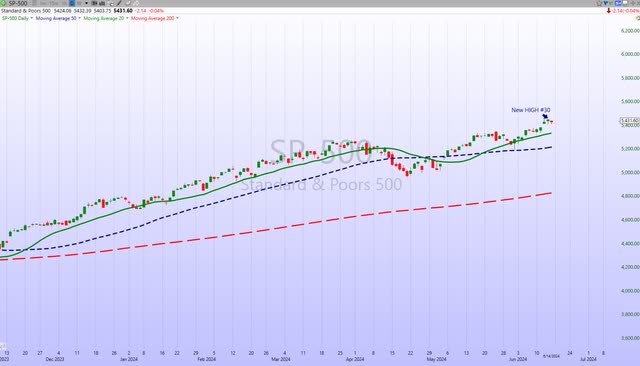Open the Moving Average 50 dropdown arrow
Viewport: 640px width, 366px height.
click(x=80, y=18)
